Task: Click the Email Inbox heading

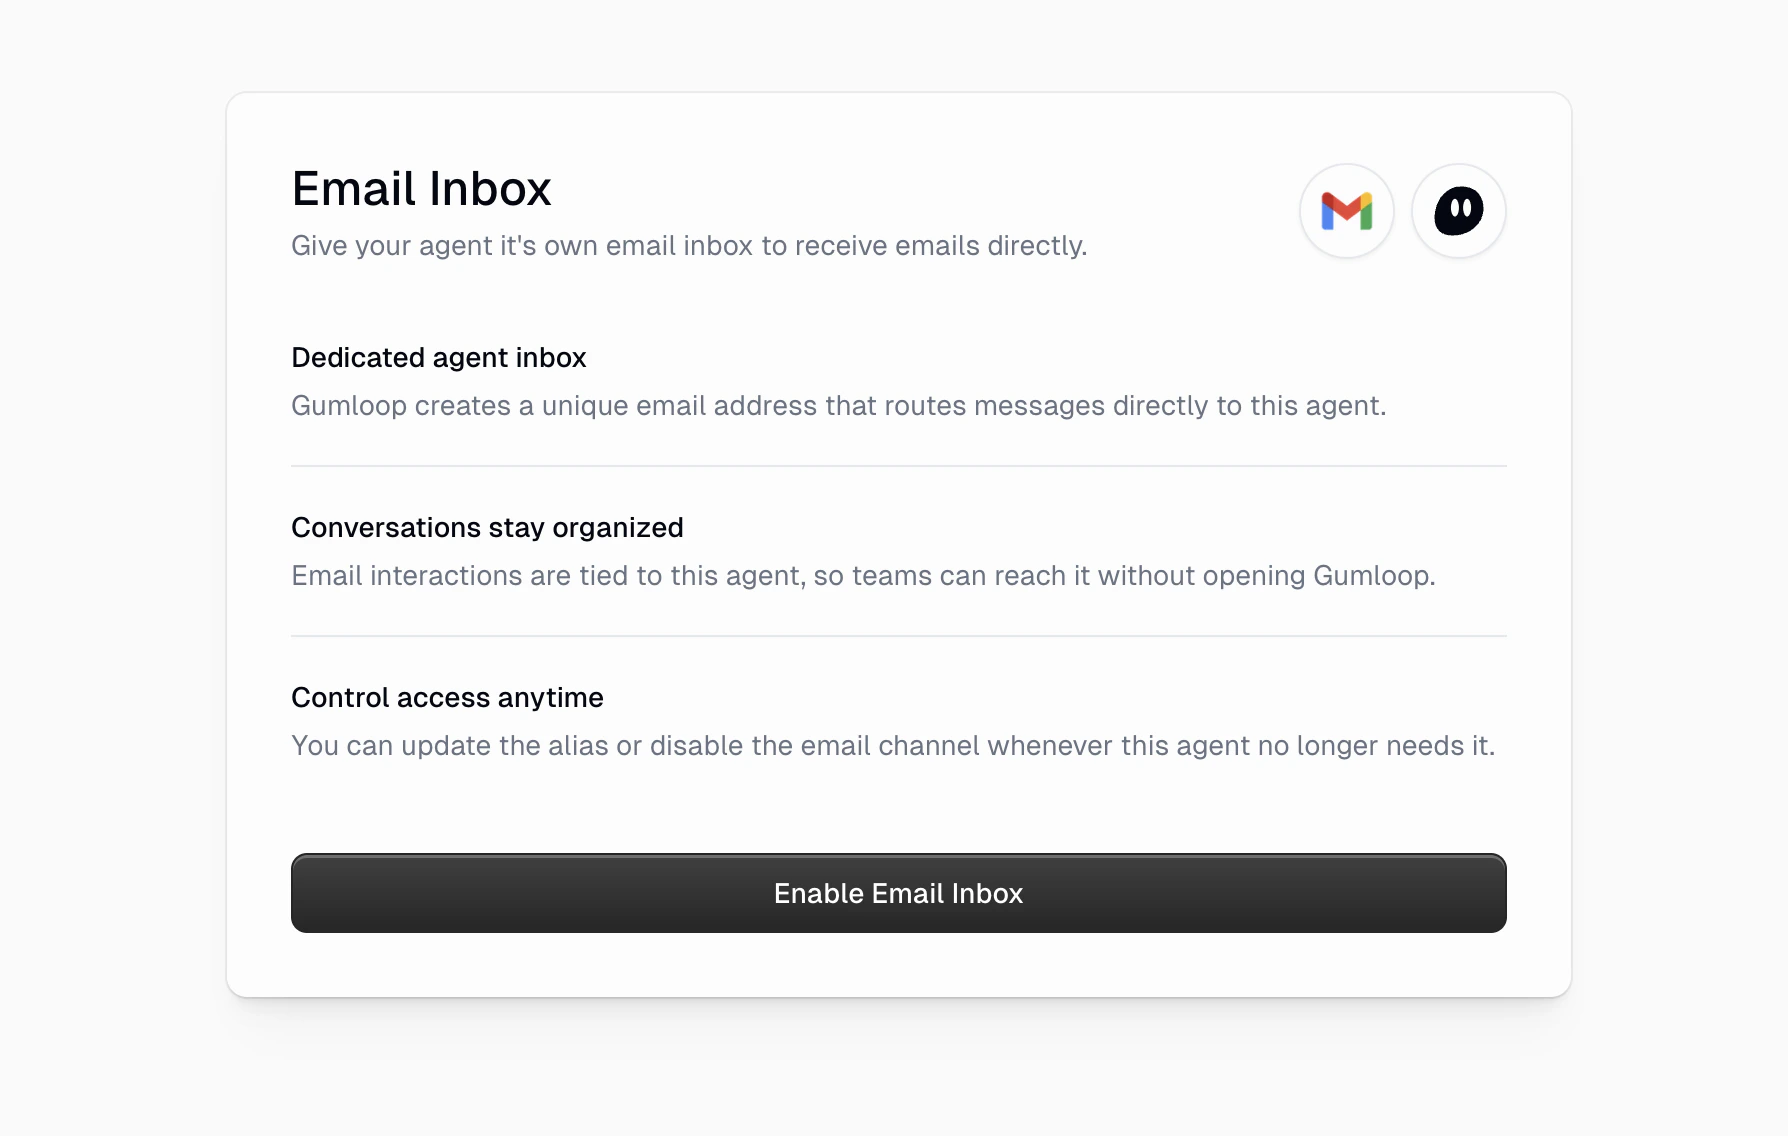Action: coord(421,188)
